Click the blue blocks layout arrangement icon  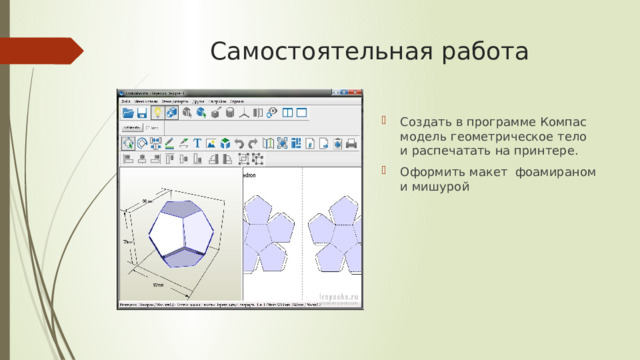click(296, 144)
